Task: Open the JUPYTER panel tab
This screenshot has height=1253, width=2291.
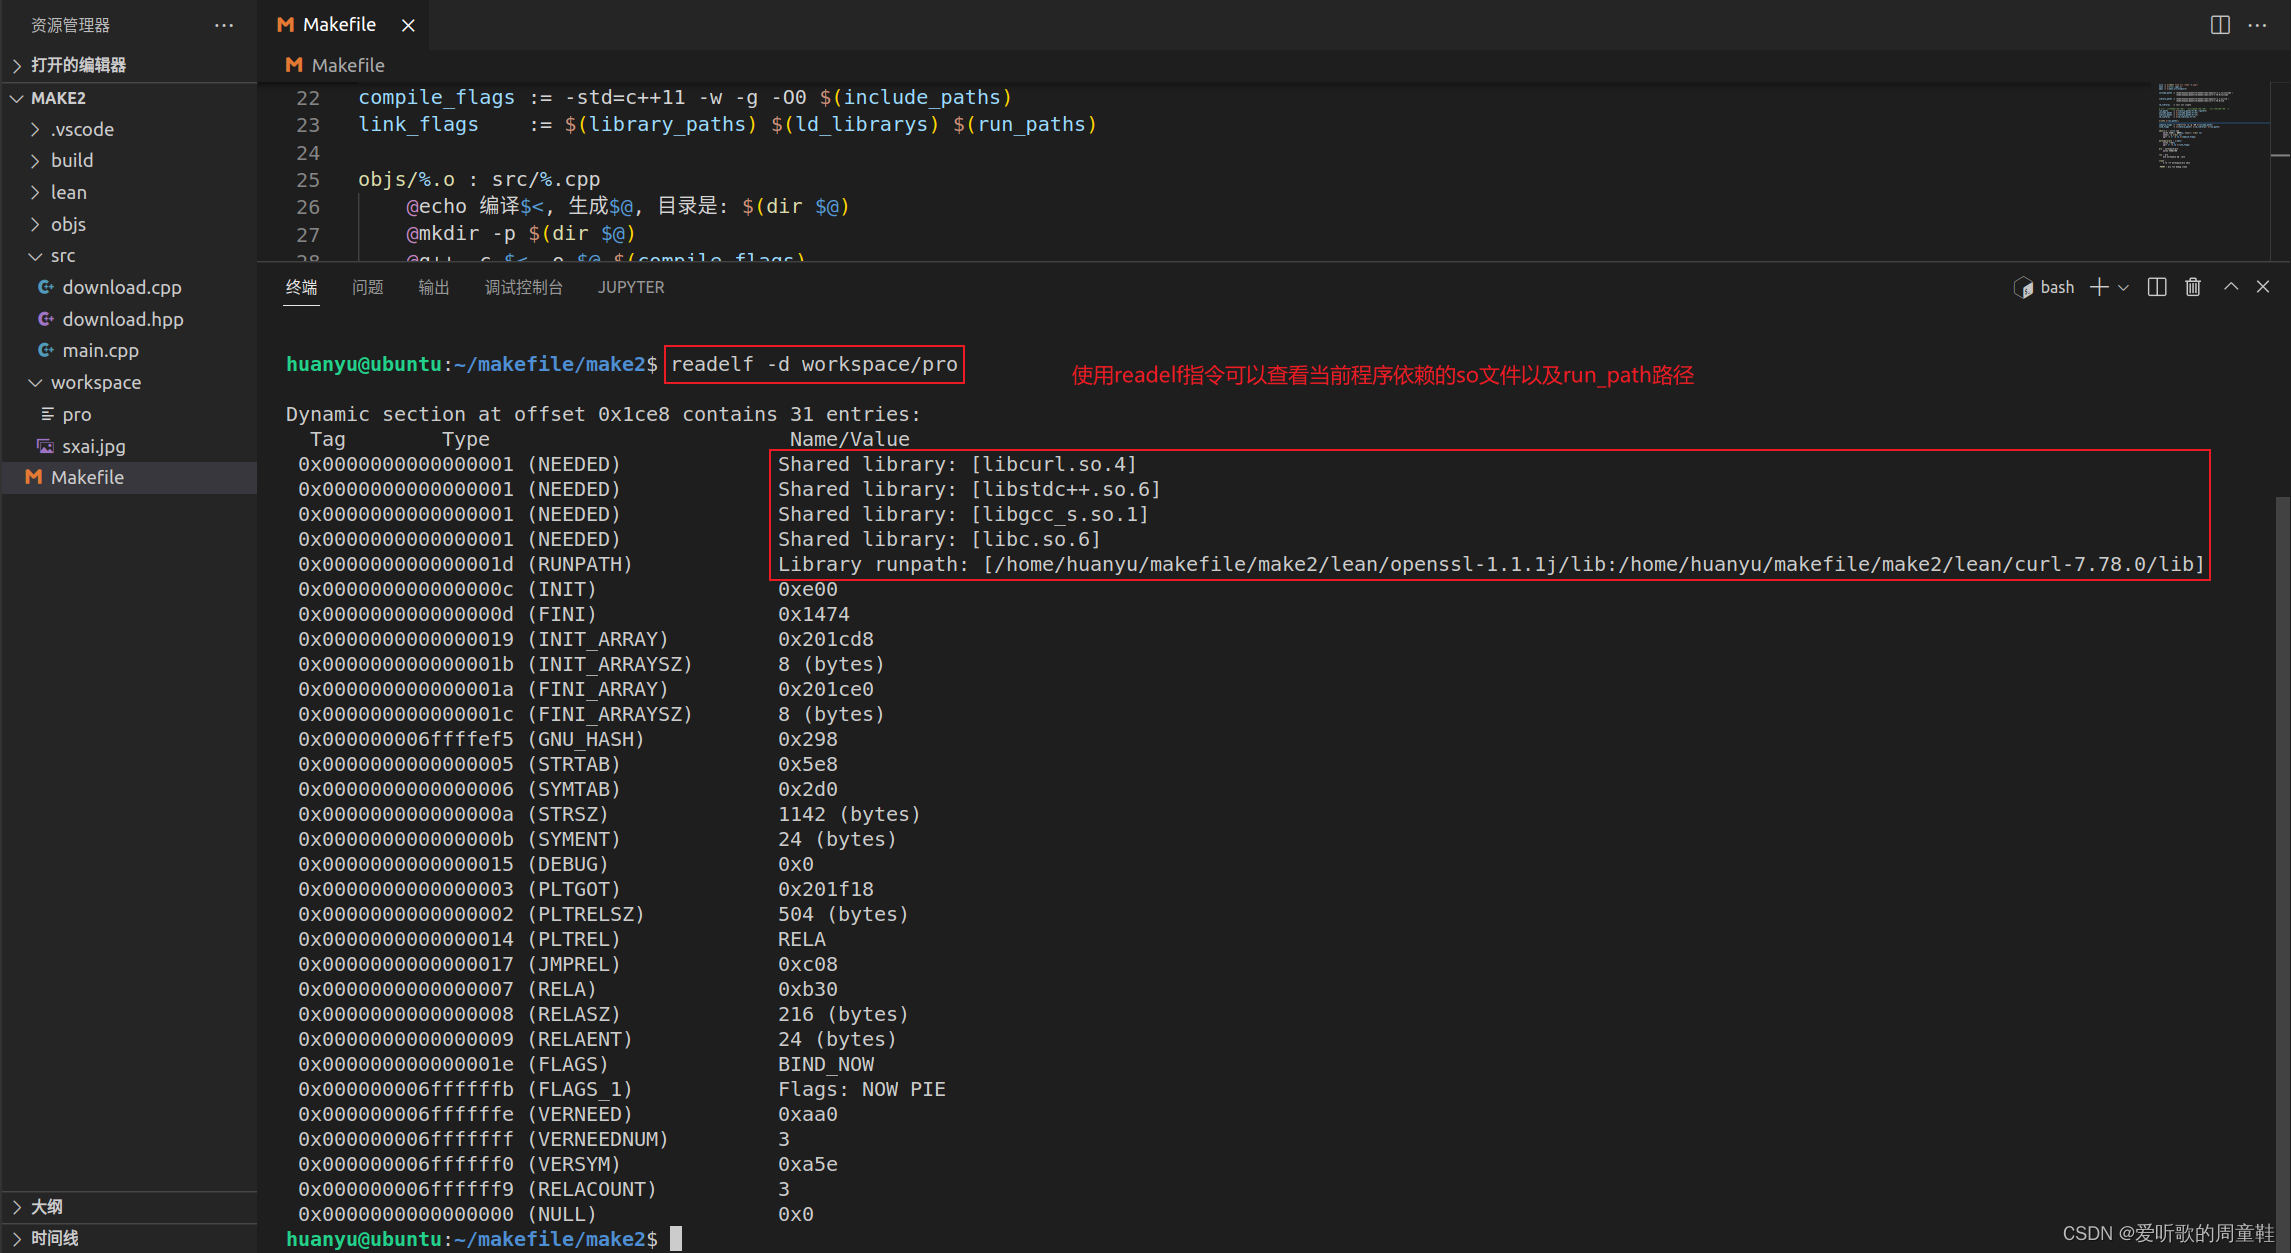Action: [x=630, y=287]
